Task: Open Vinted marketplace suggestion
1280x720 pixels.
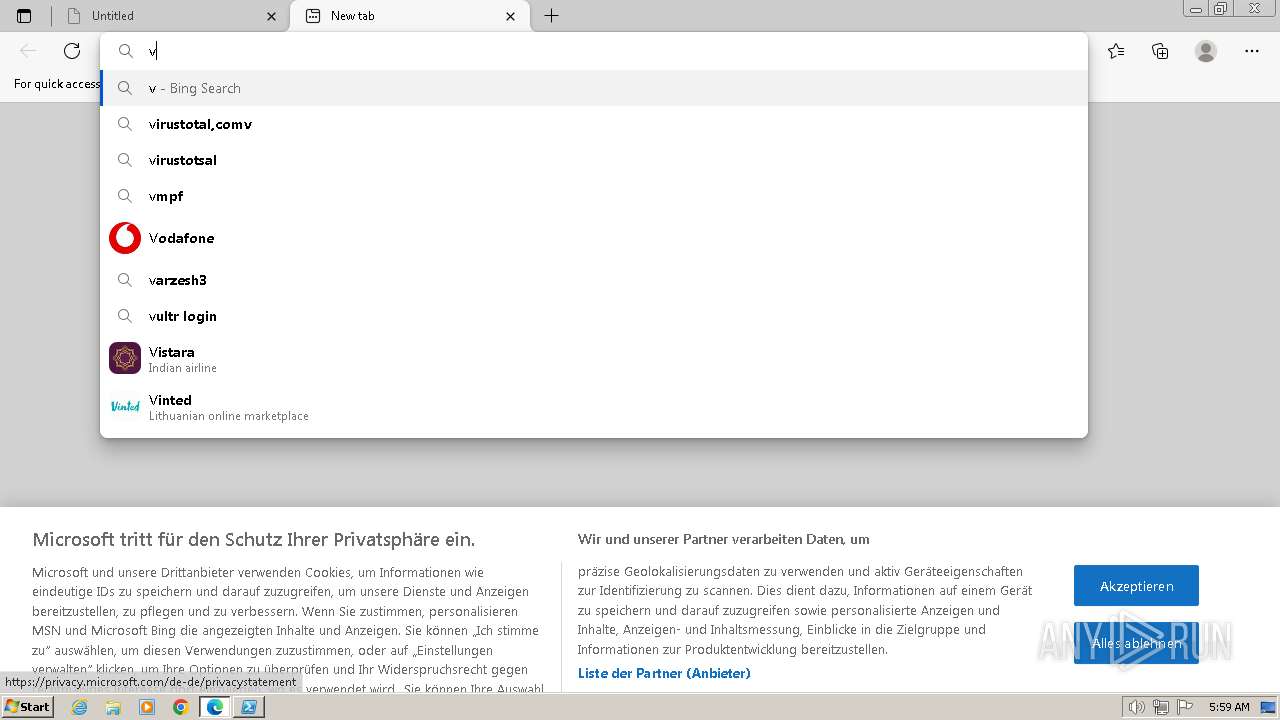Action: tap(594, 406)
